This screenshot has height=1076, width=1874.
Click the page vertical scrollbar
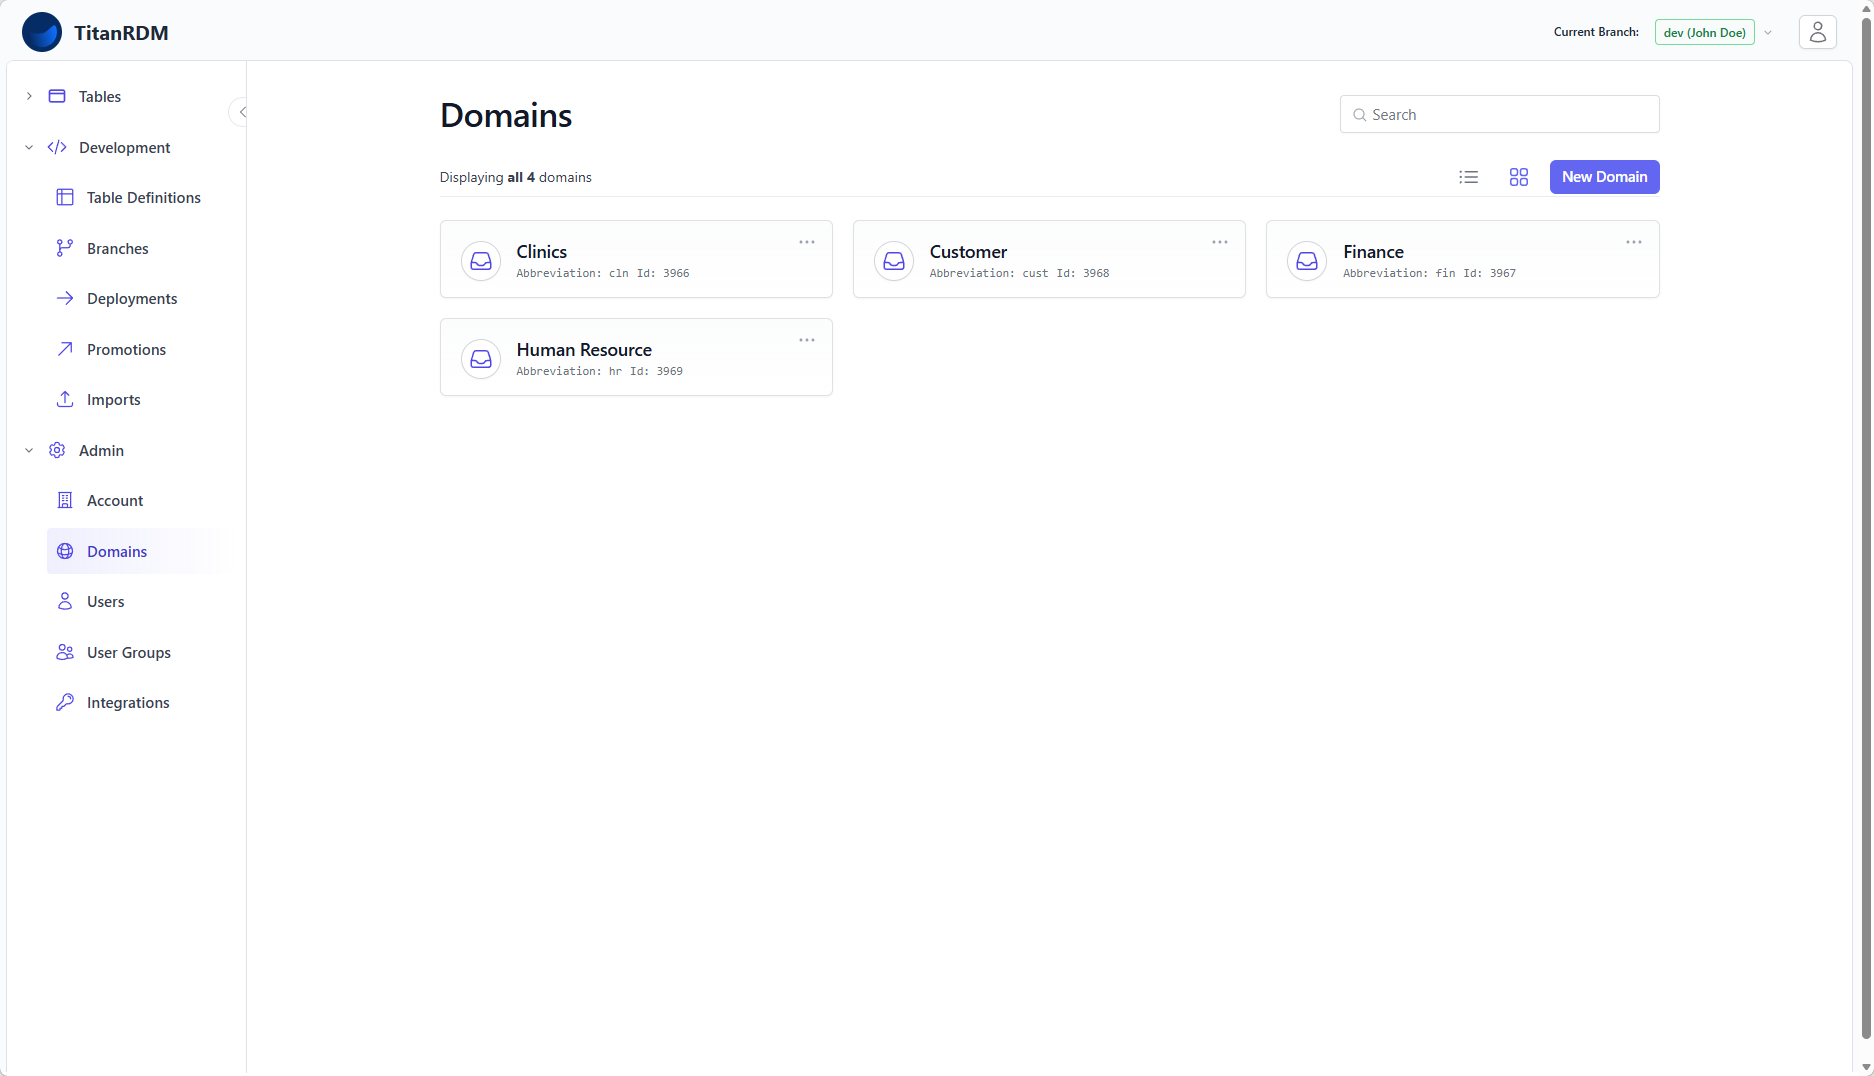1866,530
